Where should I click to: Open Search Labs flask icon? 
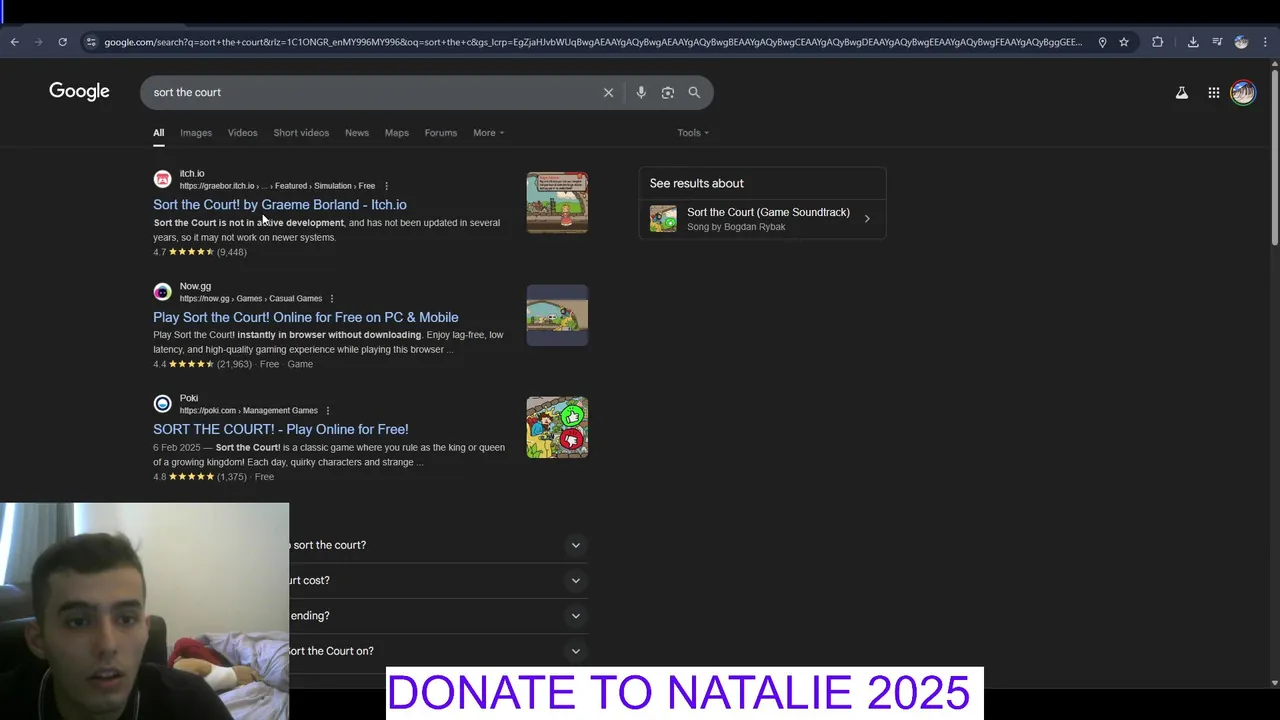1182,93
